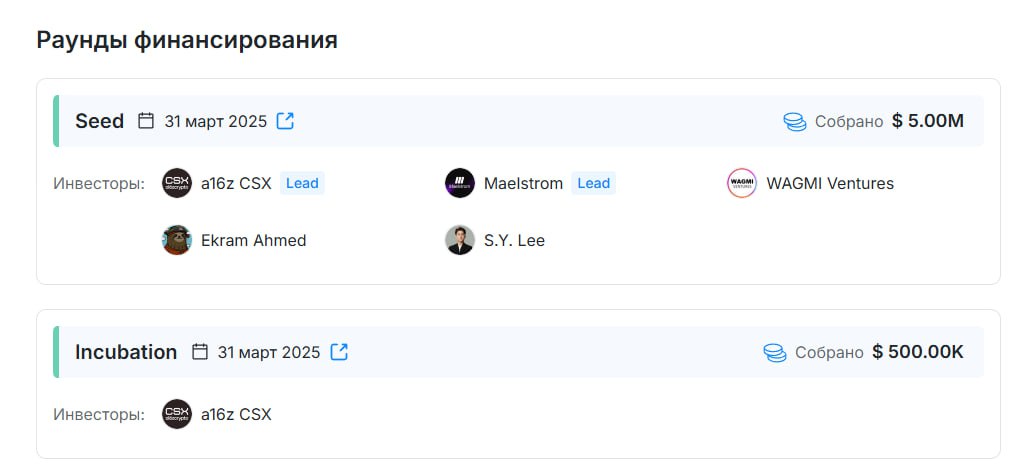Viewport: 1032px width, 468px height.
Task: Click the Lead badge next to Maelstrom
Action: tap(594, 184)
